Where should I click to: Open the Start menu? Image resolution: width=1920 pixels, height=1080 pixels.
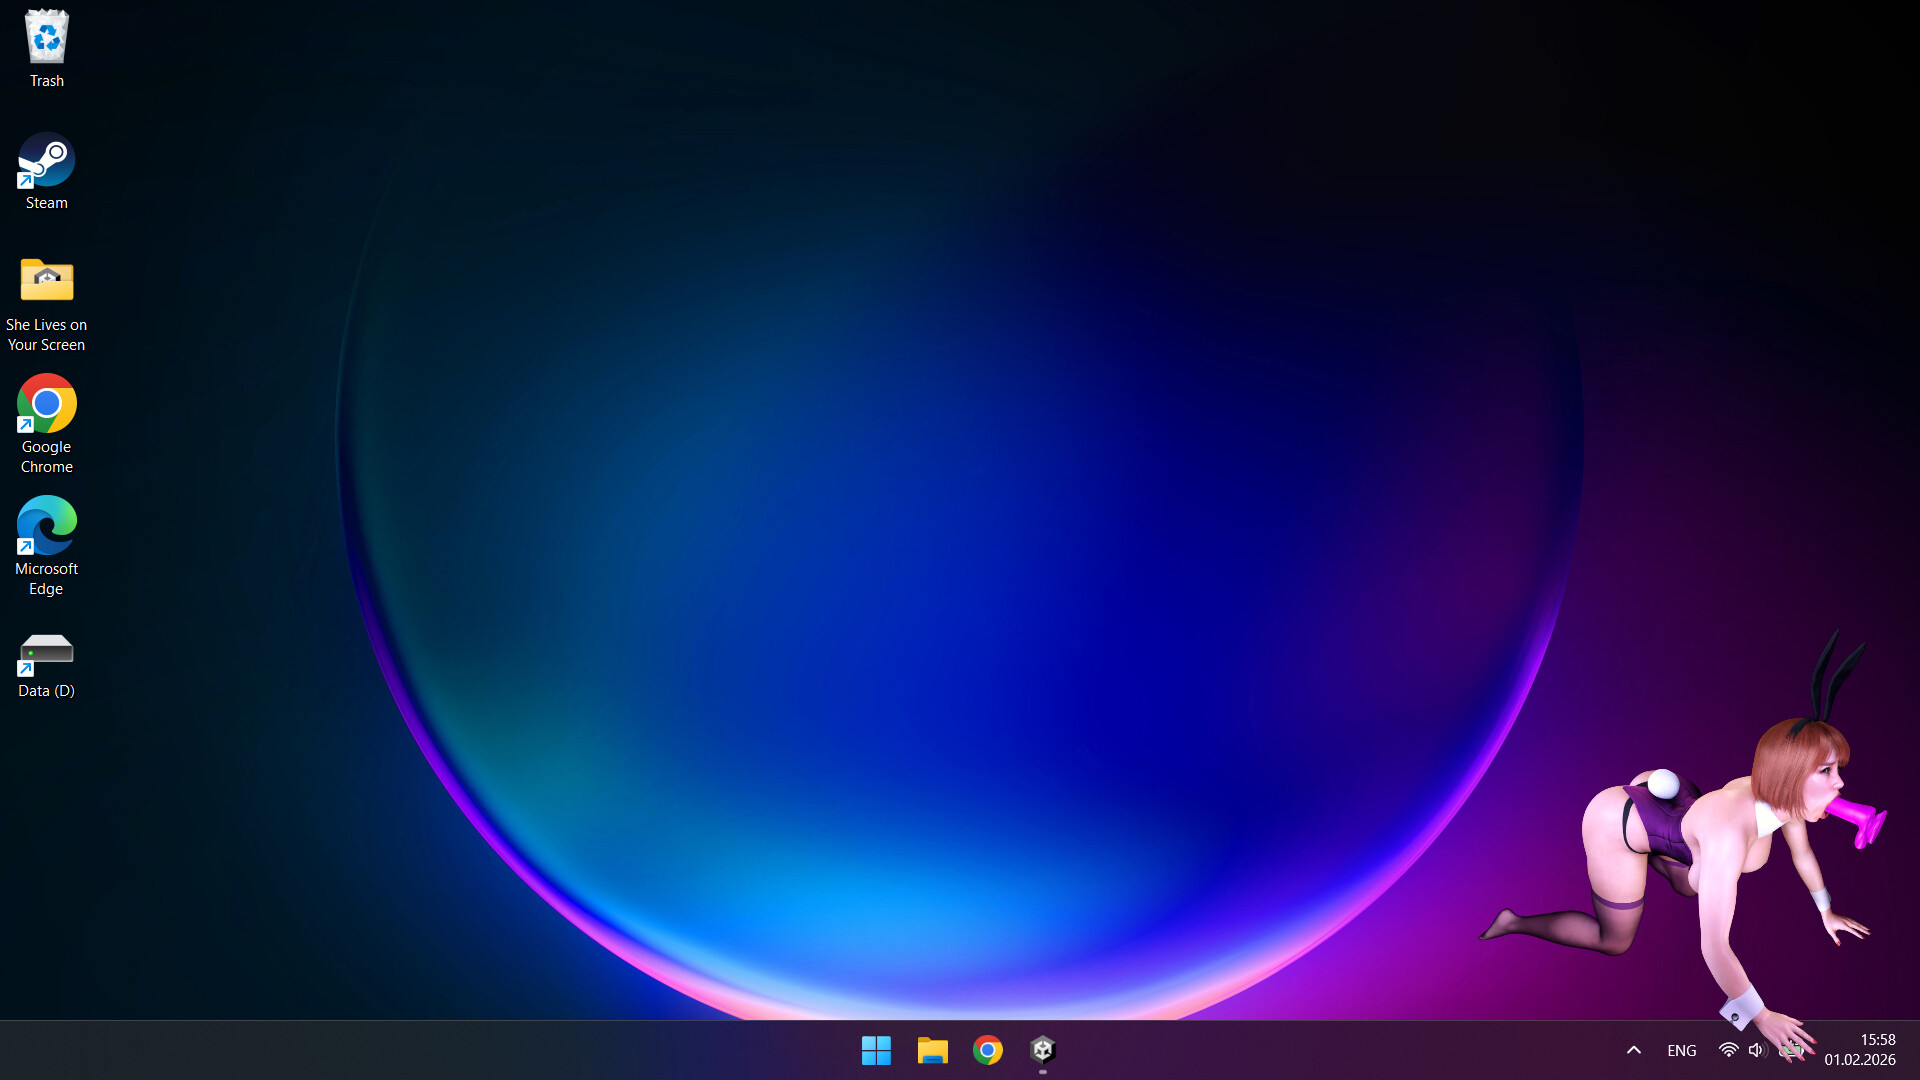click(x=876, y=1050)
